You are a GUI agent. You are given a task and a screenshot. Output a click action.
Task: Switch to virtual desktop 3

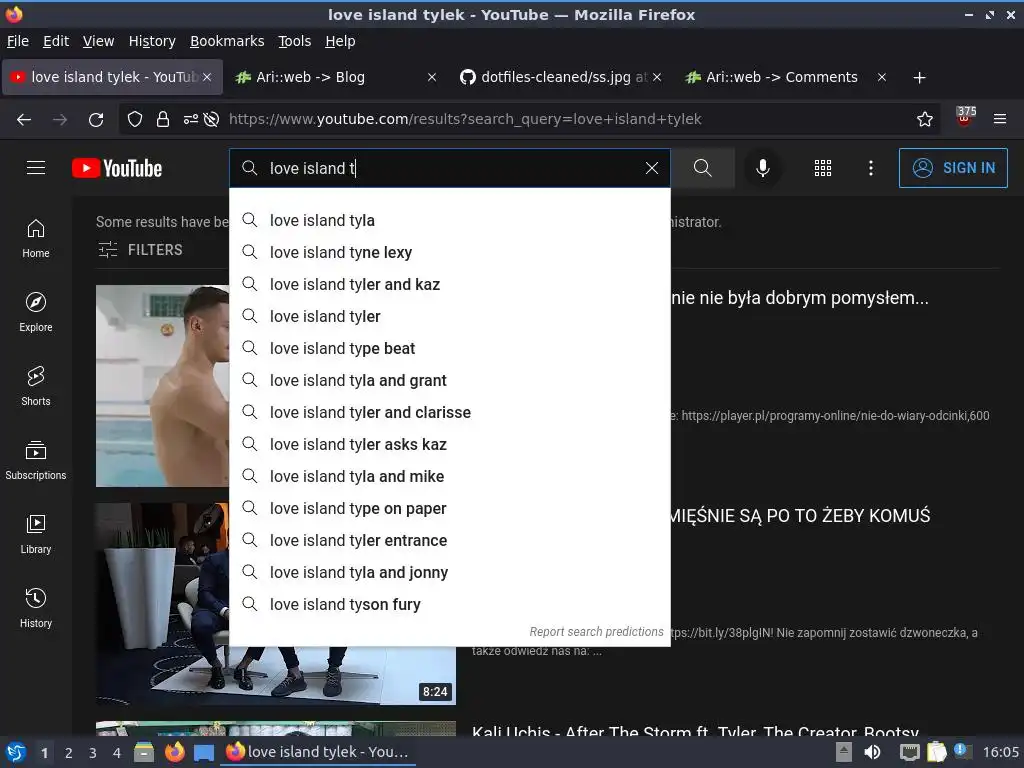(x=93, y=753)
